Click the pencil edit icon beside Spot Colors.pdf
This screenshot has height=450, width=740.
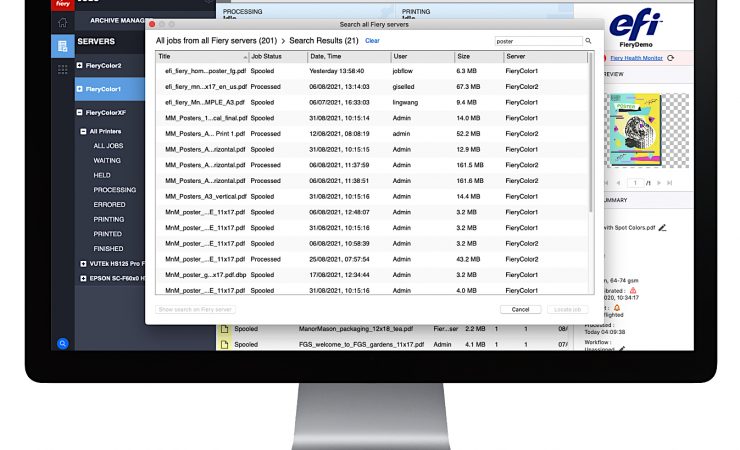pos(662,227)
